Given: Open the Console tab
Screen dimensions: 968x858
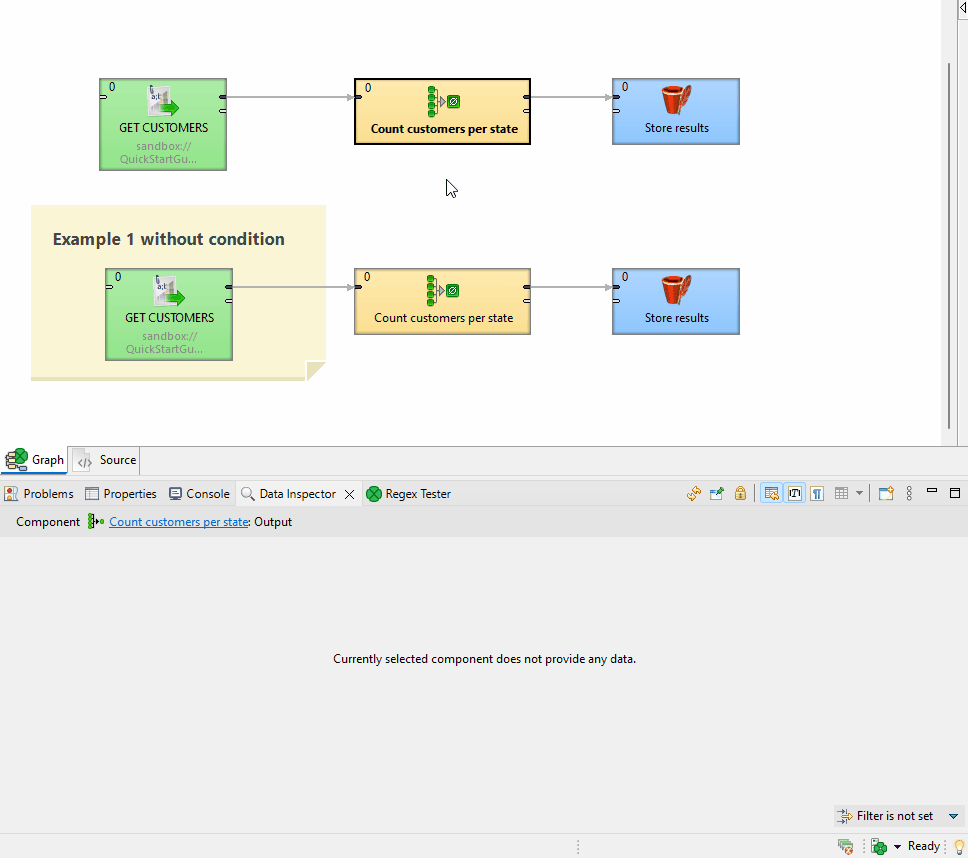Looking at the screenshot, I should coord(199,494).
